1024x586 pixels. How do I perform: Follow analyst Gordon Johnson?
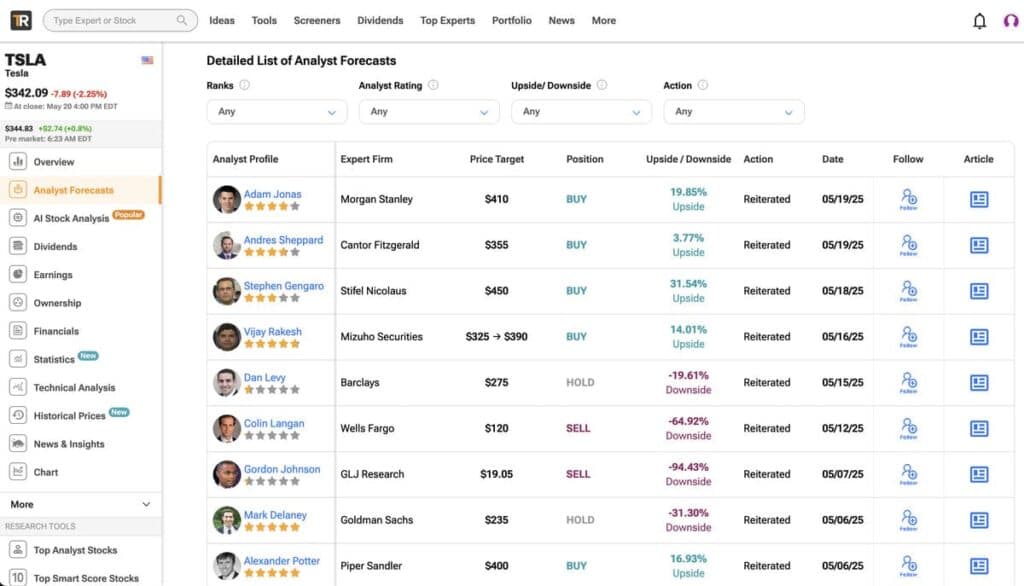(x=908, y=474)
